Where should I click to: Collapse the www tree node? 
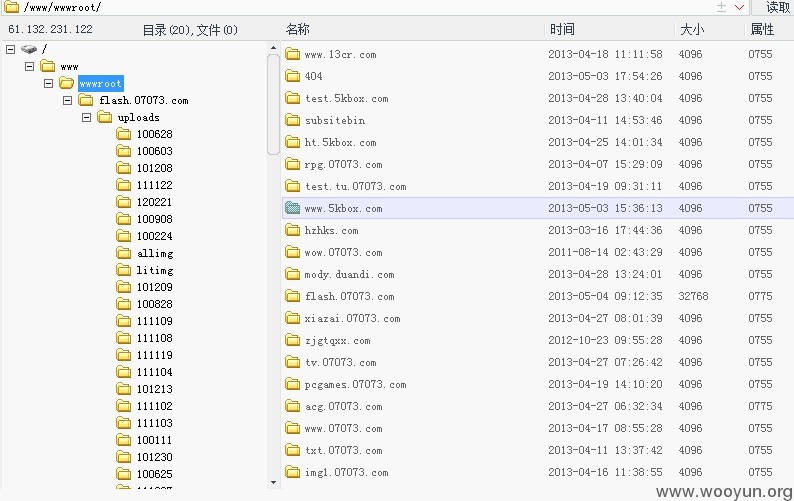pyautogui.click(x=29, y=66)
